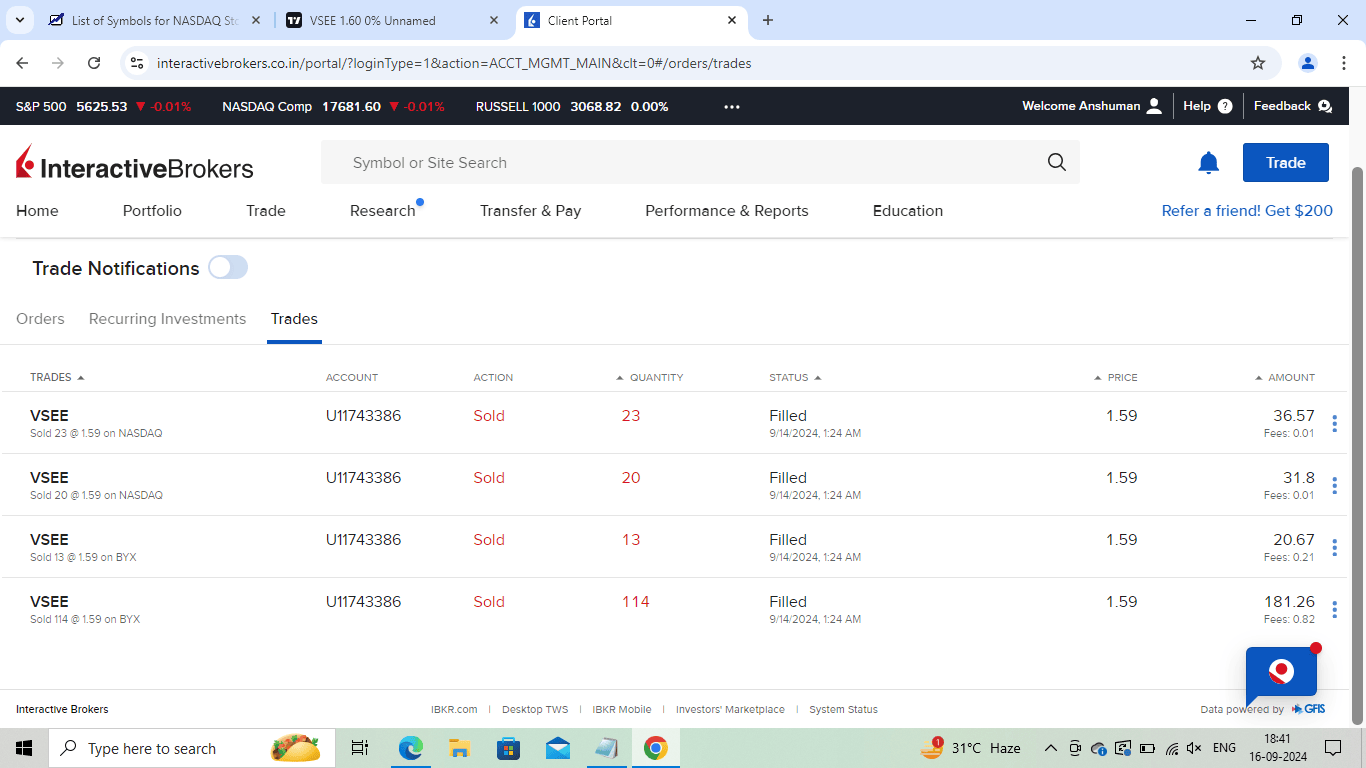This screenshot has height=768, width=1366.
Task: Open the Feedback chat icon in the header
Action: tap(1325, 106)
